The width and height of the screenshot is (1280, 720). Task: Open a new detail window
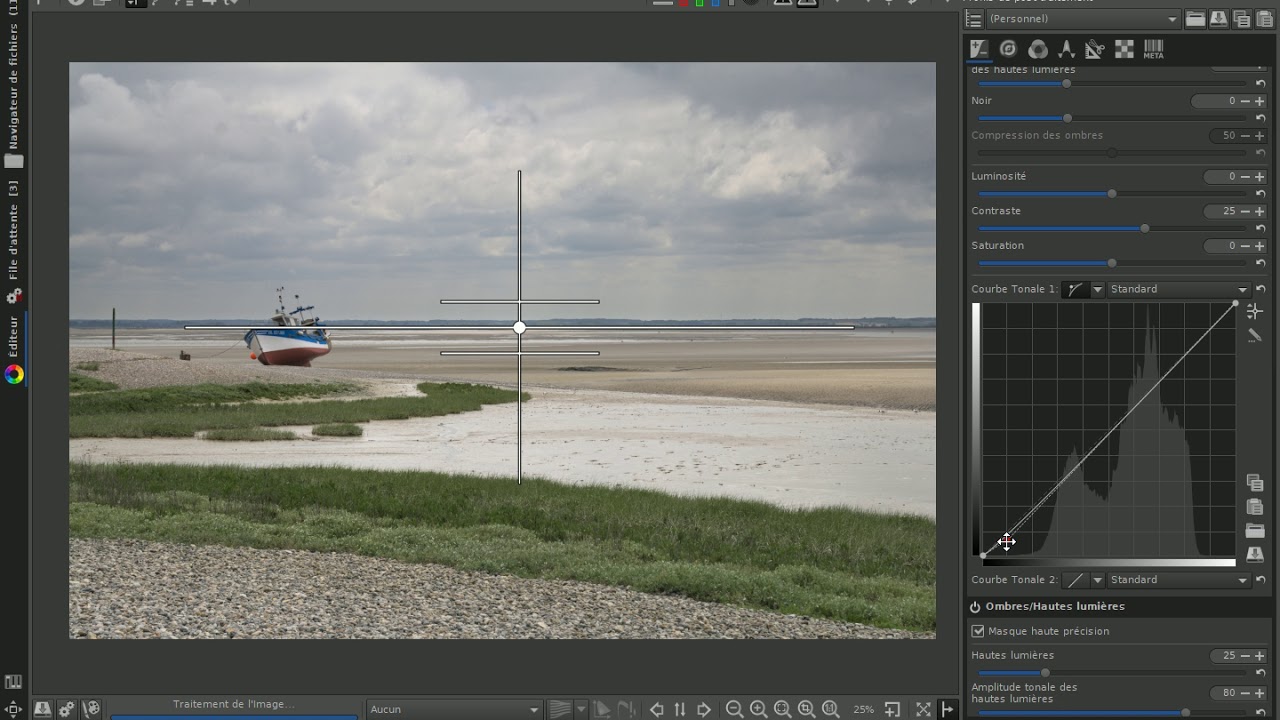pos(892,709)
